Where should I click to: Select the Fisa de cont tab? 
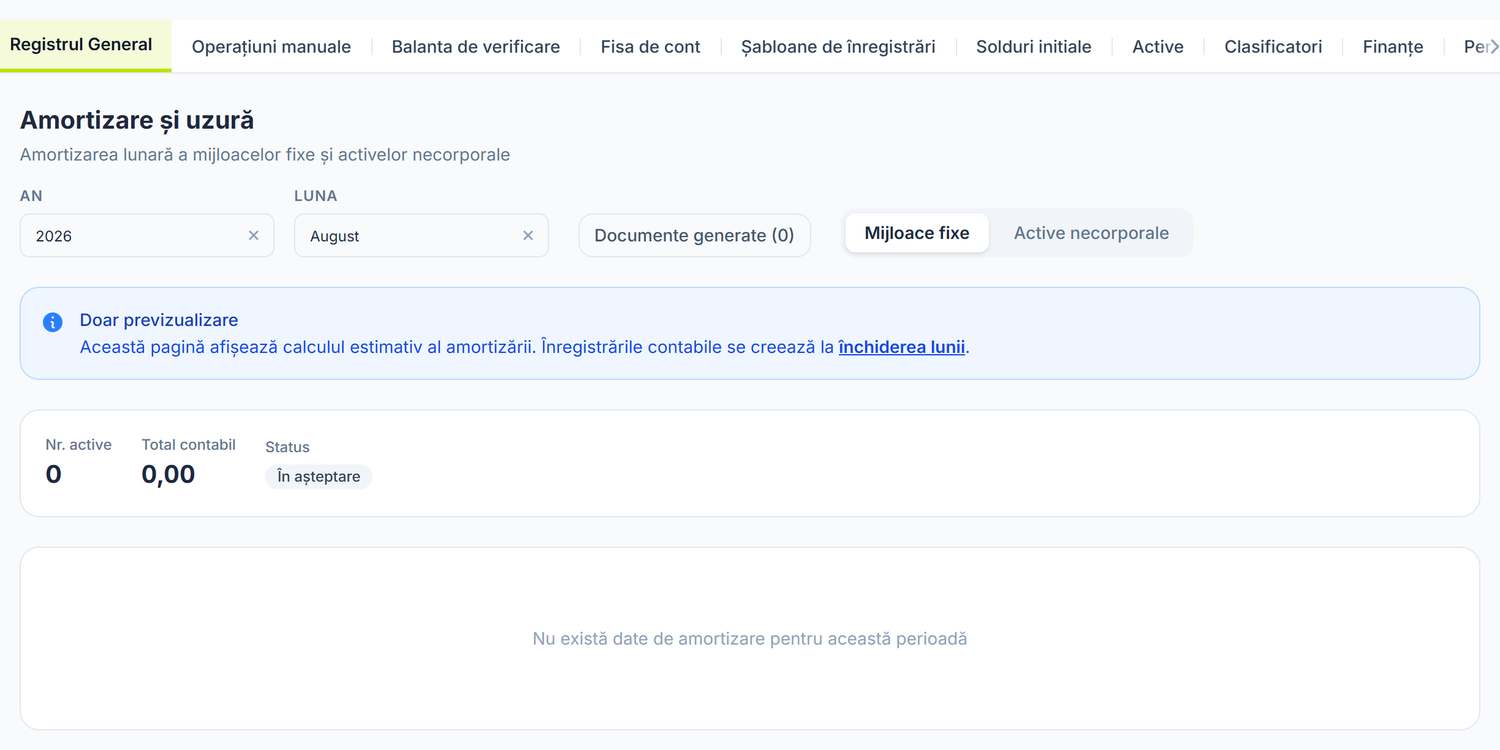pyautogui.click(x=650, y=47)
